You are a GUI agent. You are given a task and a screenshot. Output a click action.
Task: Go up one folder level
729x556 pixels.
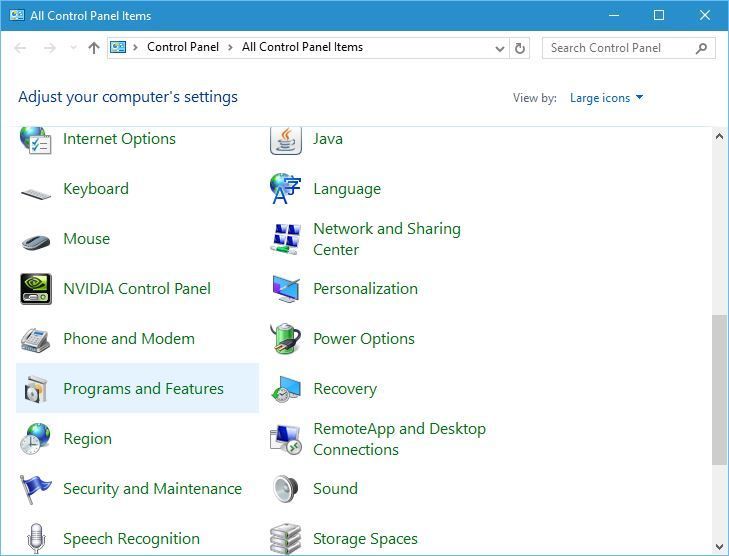94,48
